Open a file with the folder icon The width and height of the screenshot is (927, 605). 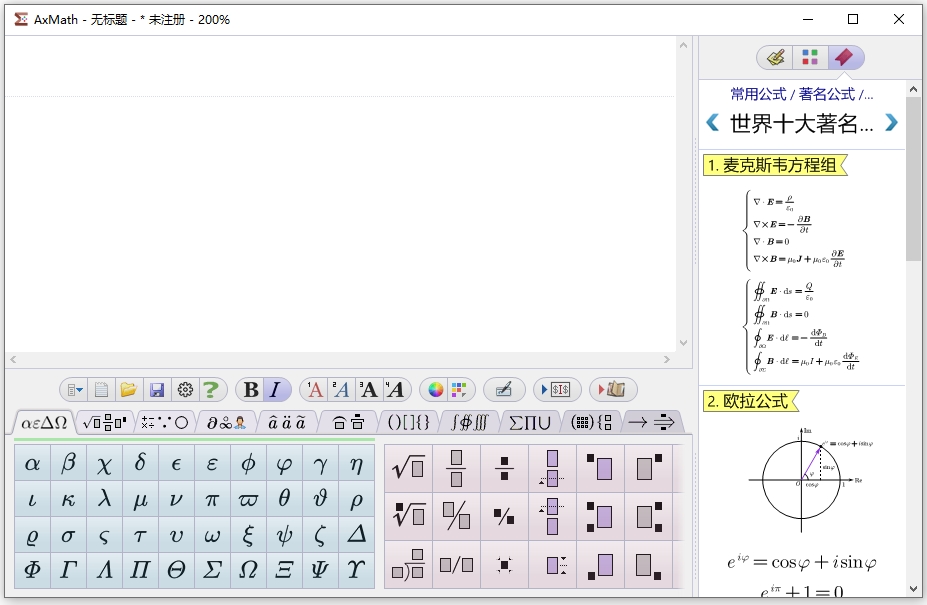pyautogui.click(x=129, y=390)
